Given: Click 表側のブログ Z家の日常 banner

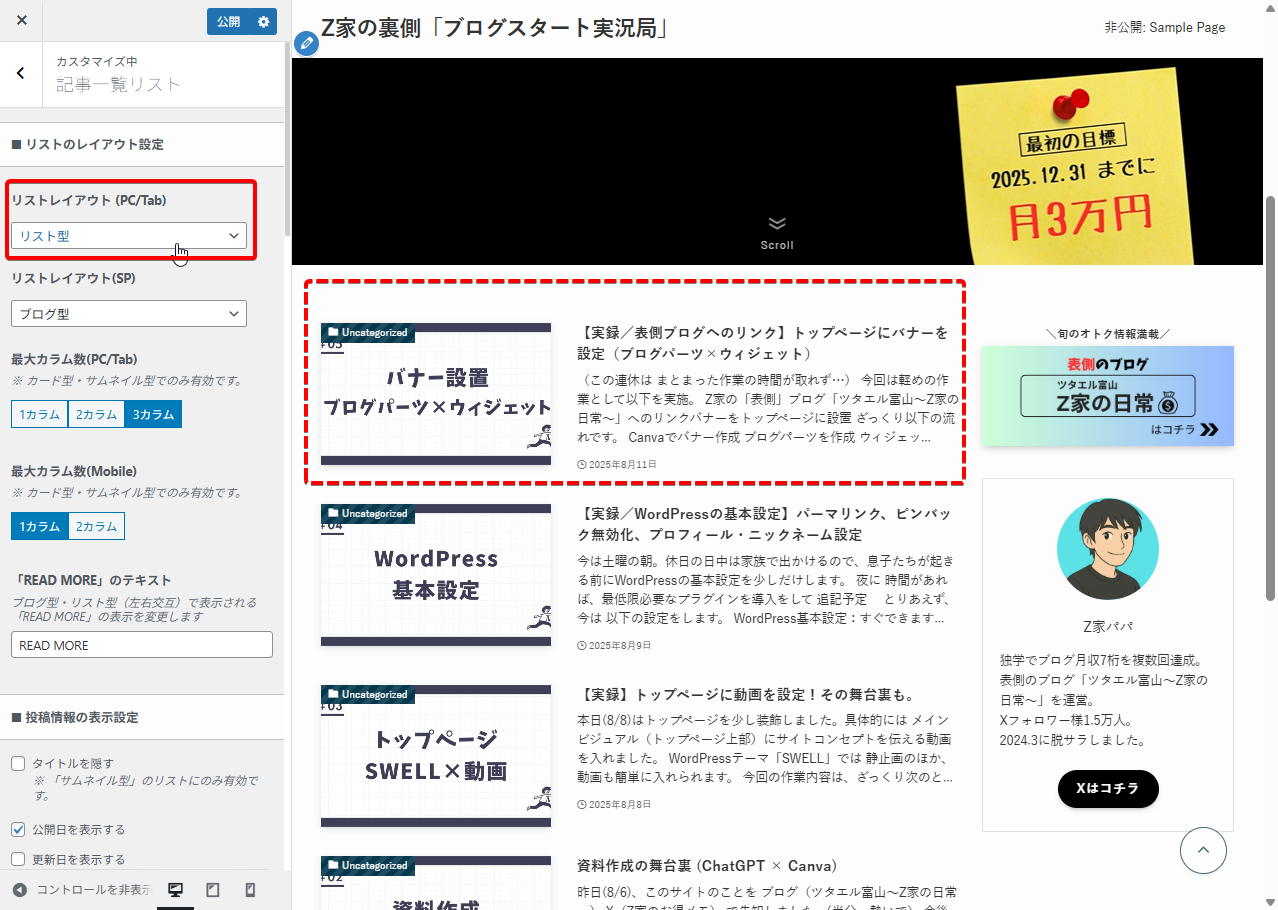Looking at the screenshot, I should click(1107, 396).
